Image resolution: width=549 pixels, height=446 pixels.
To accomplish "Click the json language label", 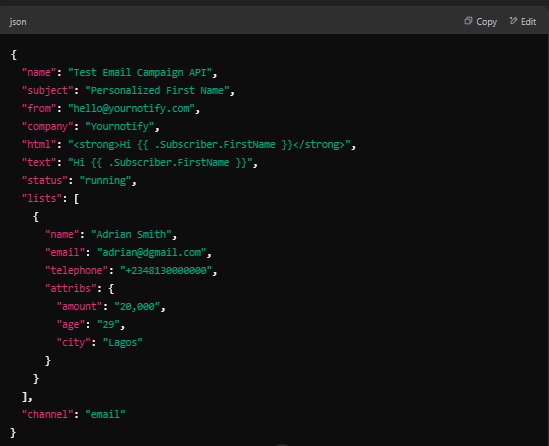I will coord(18,22).
